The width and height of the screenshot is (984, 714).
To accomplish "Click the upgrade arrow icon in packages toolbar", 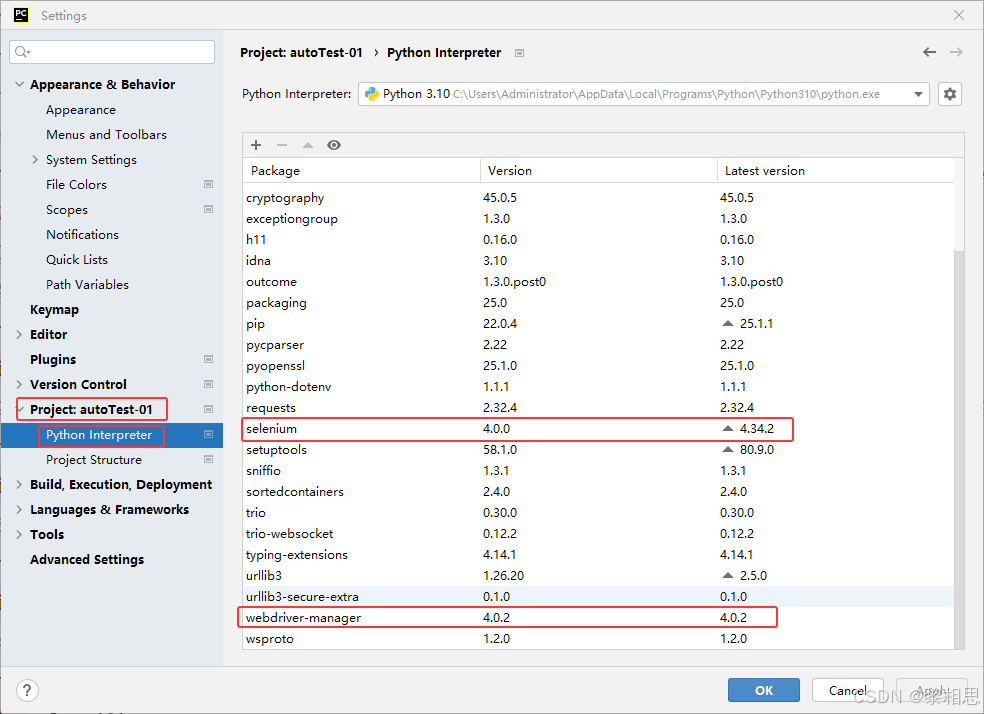I will pyautogui.click(x=308, y=145).
